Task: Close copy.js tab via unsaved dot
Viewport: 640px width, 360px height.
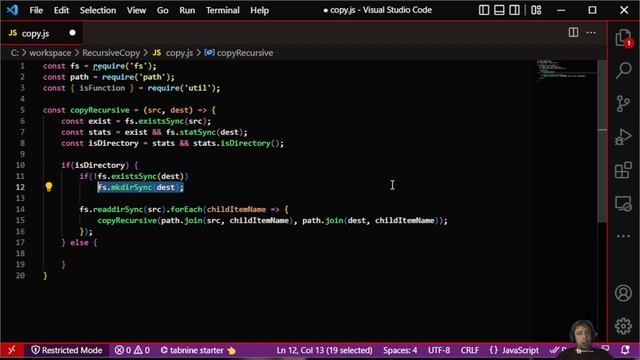Action: 72,33
